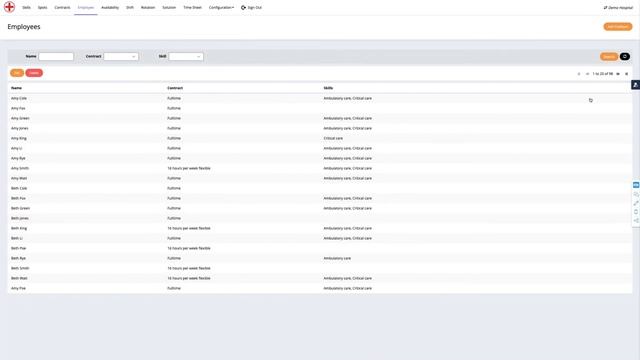
Task: Select the Amy King row
Action: tap(320, 138)
